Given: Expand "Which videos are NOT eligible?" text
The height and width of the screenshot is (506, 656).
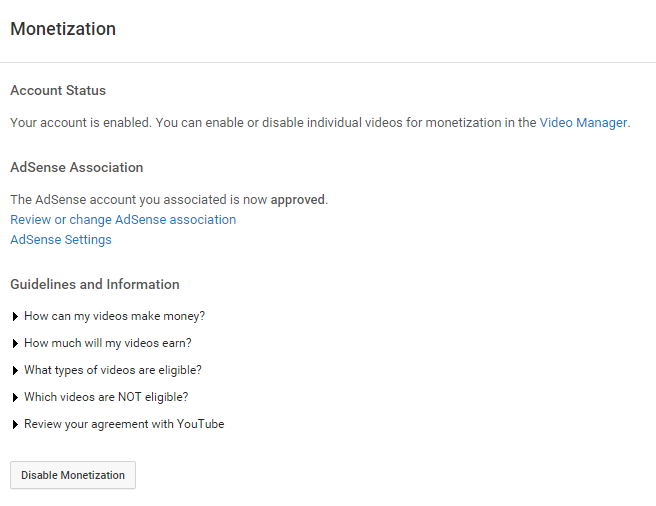Looking at the screenshot, I should (x=106, y=397).
